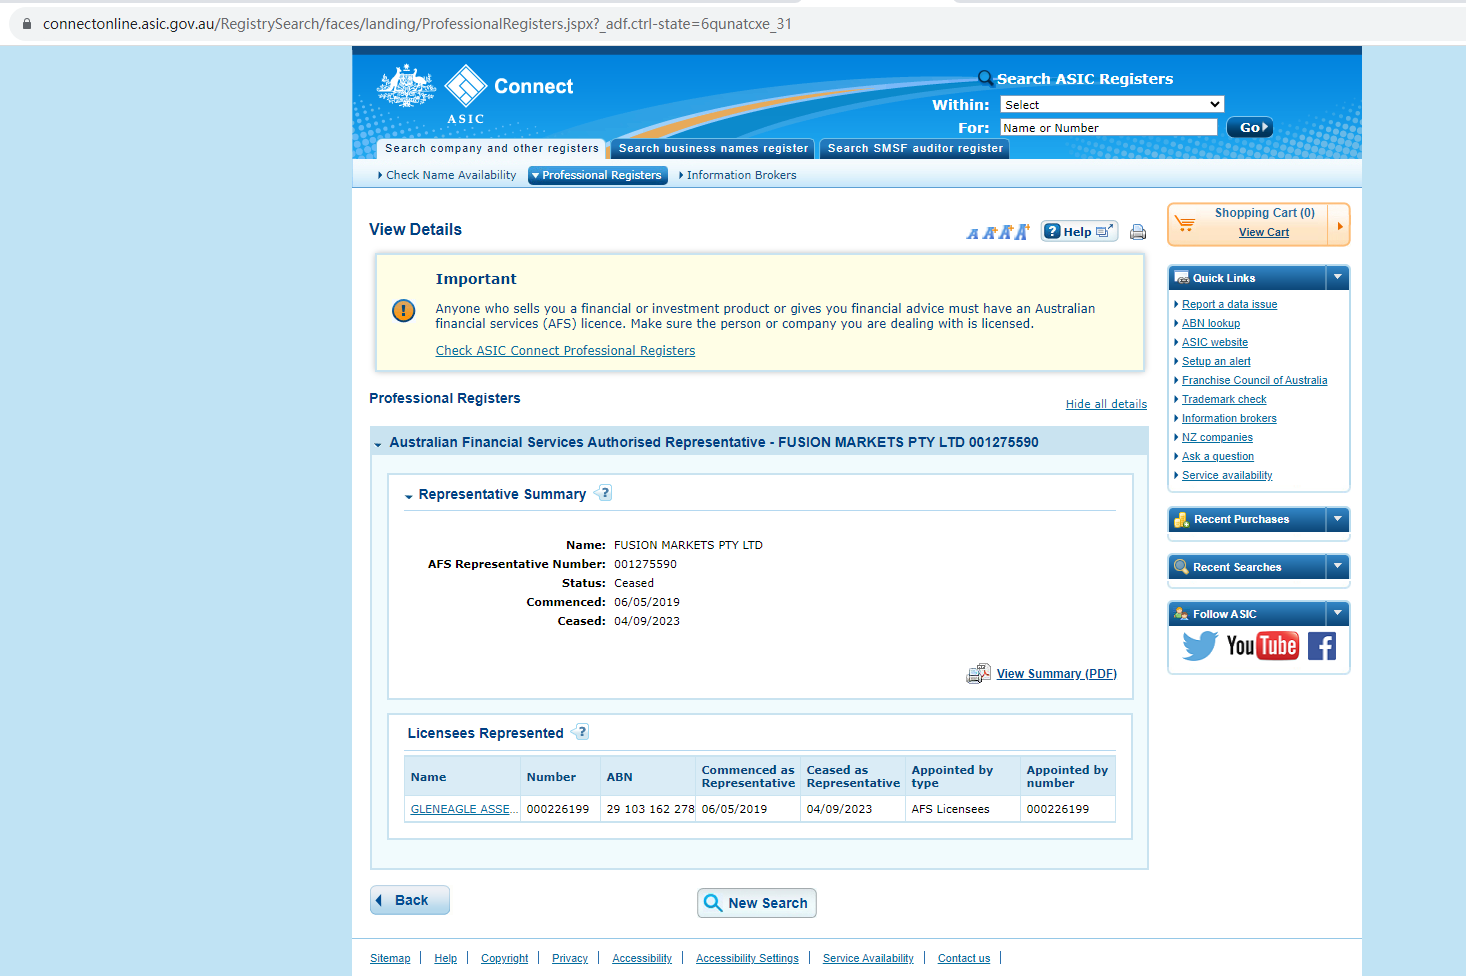
Task: Expand the Shopping Cart side arrow
Action: tap(1339, 225)
